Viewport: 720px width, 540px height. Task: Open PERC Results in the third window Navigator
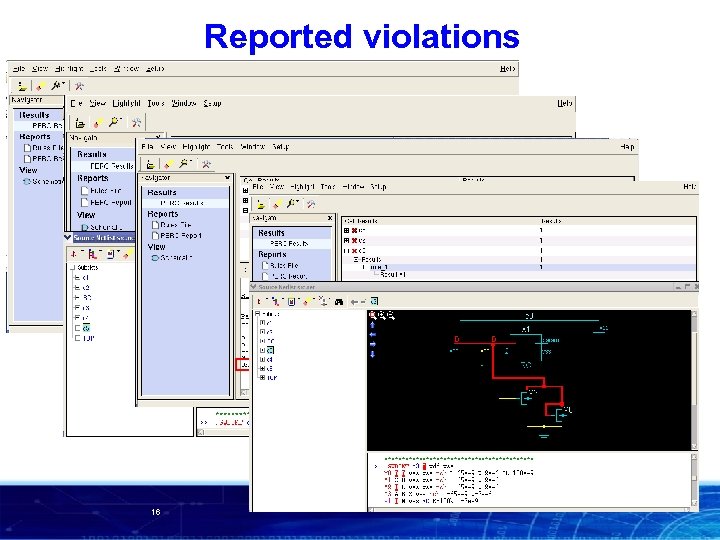182,203
